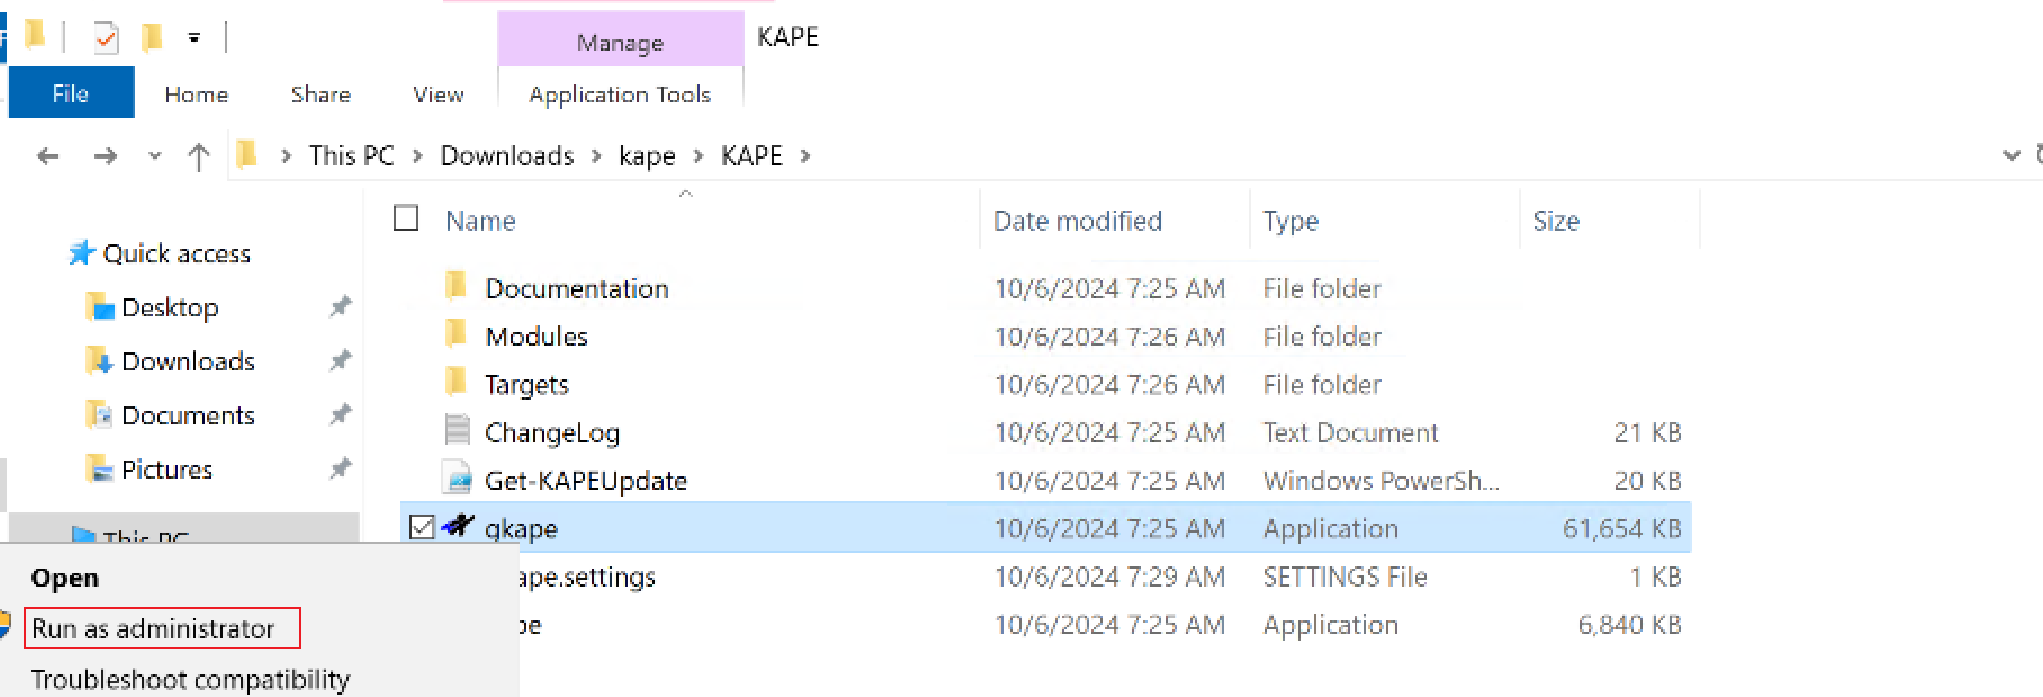The image size is (2043, 697).
Task: Select the Targets folder name
Action: [527, 385]
